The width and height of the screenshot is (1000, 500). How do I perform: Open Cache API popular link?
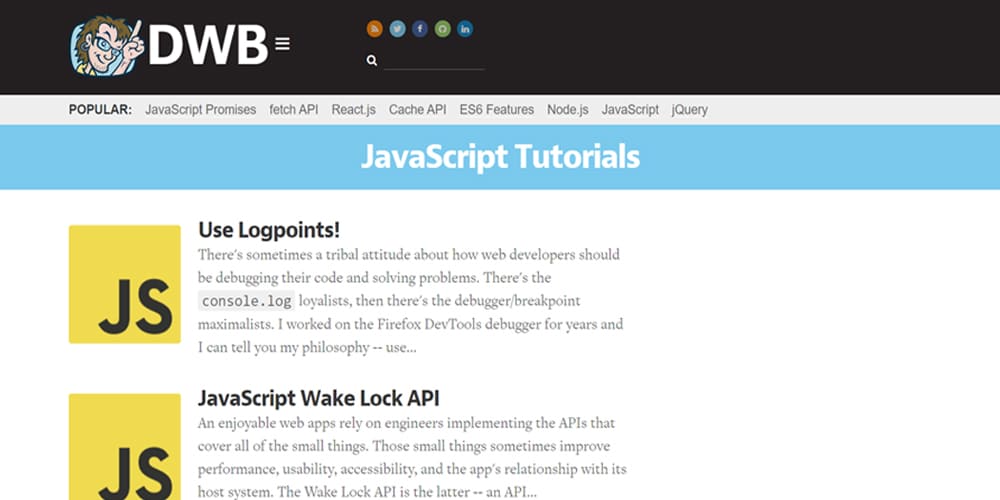(418, 110)
